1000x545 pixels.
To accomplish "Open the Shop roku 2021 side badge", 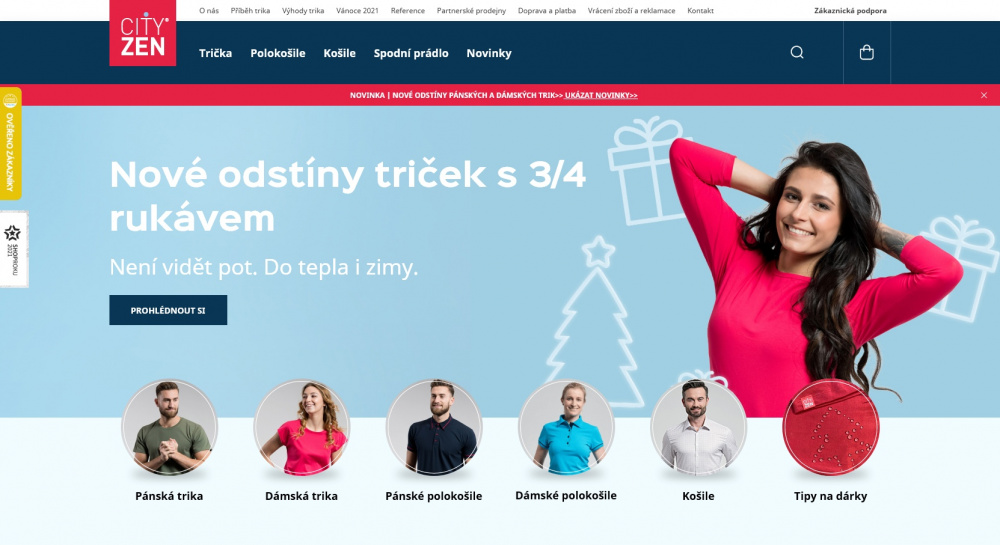I will (13, 249).
